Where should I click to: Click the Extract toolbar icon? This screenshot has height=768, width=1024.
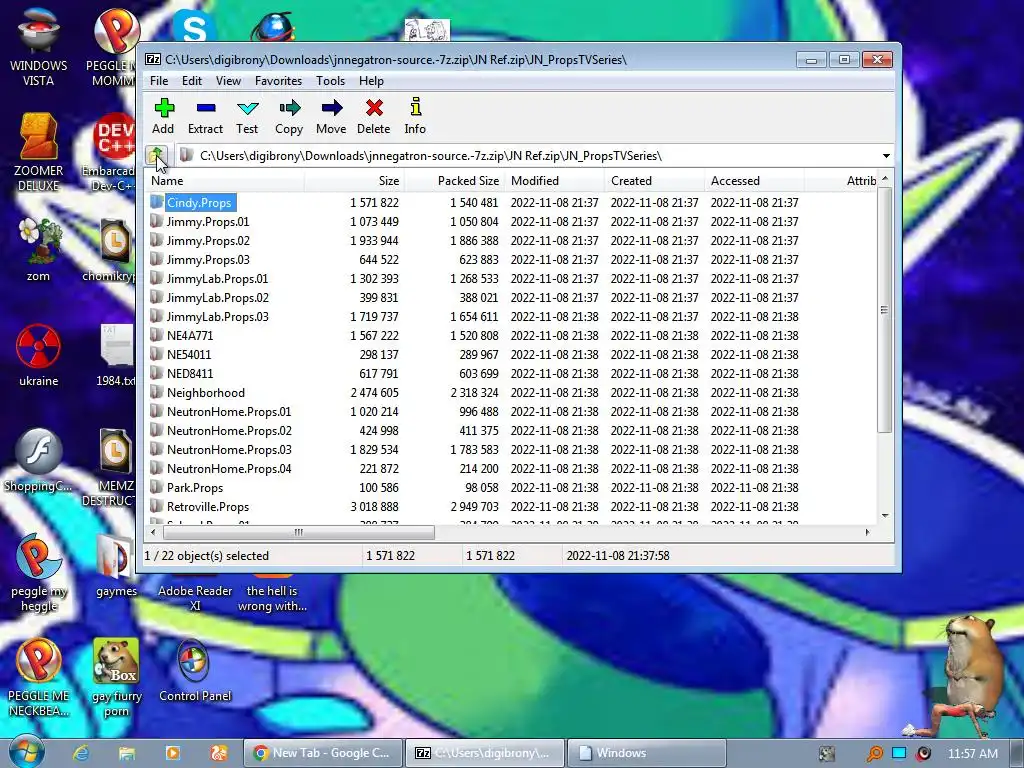pyautogui.click(x=206, y=108)
